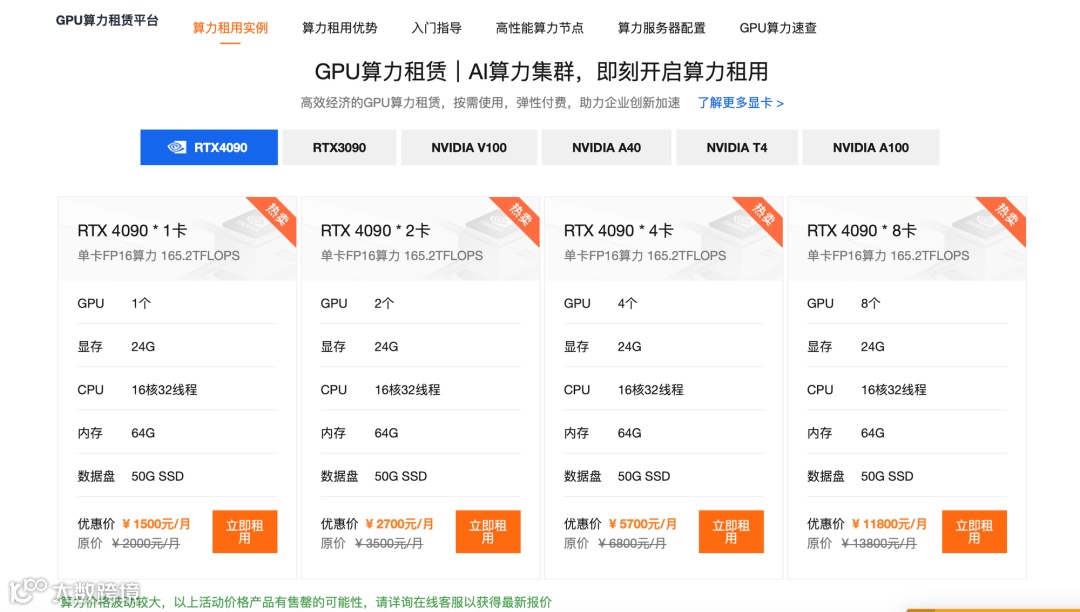This screenshot has width=1080, height=612.
Task: Switch to the NVIDIA T4 tab
Action: click(x=736, y=147)
